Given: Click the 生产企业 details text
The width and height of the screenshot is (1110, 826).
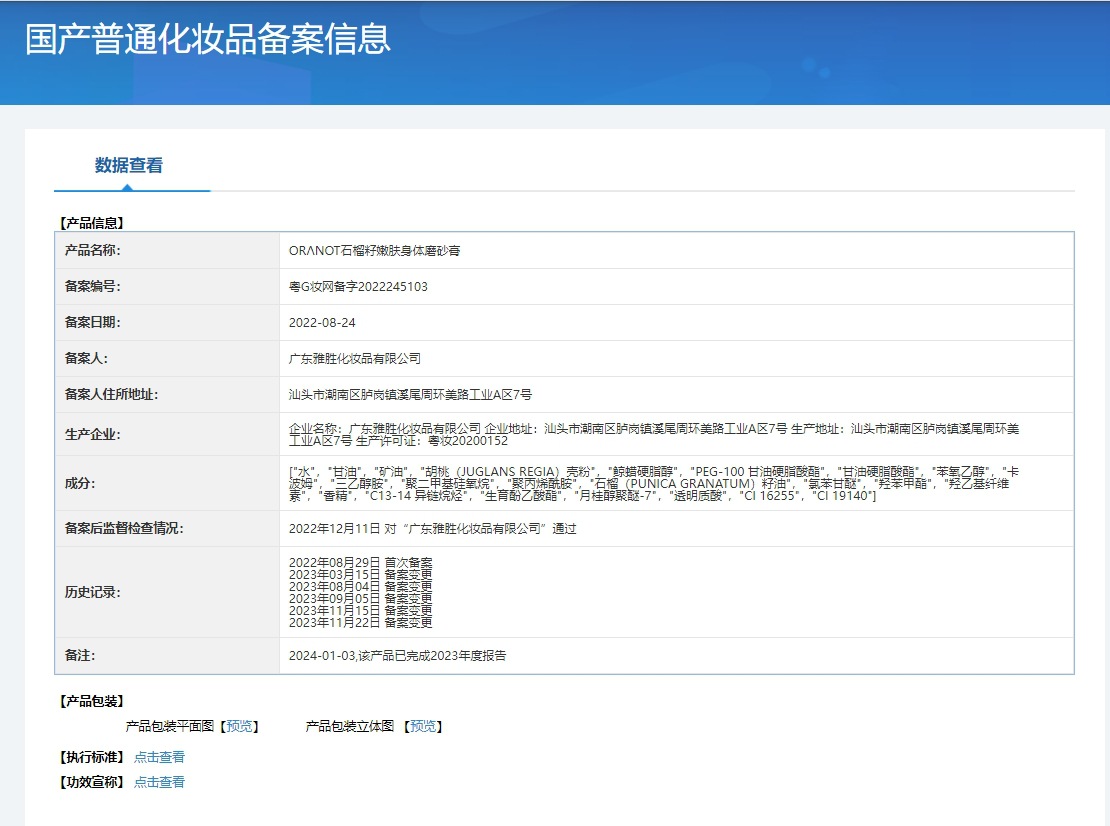Looking at the screenshot, I should tap(654, 435).
